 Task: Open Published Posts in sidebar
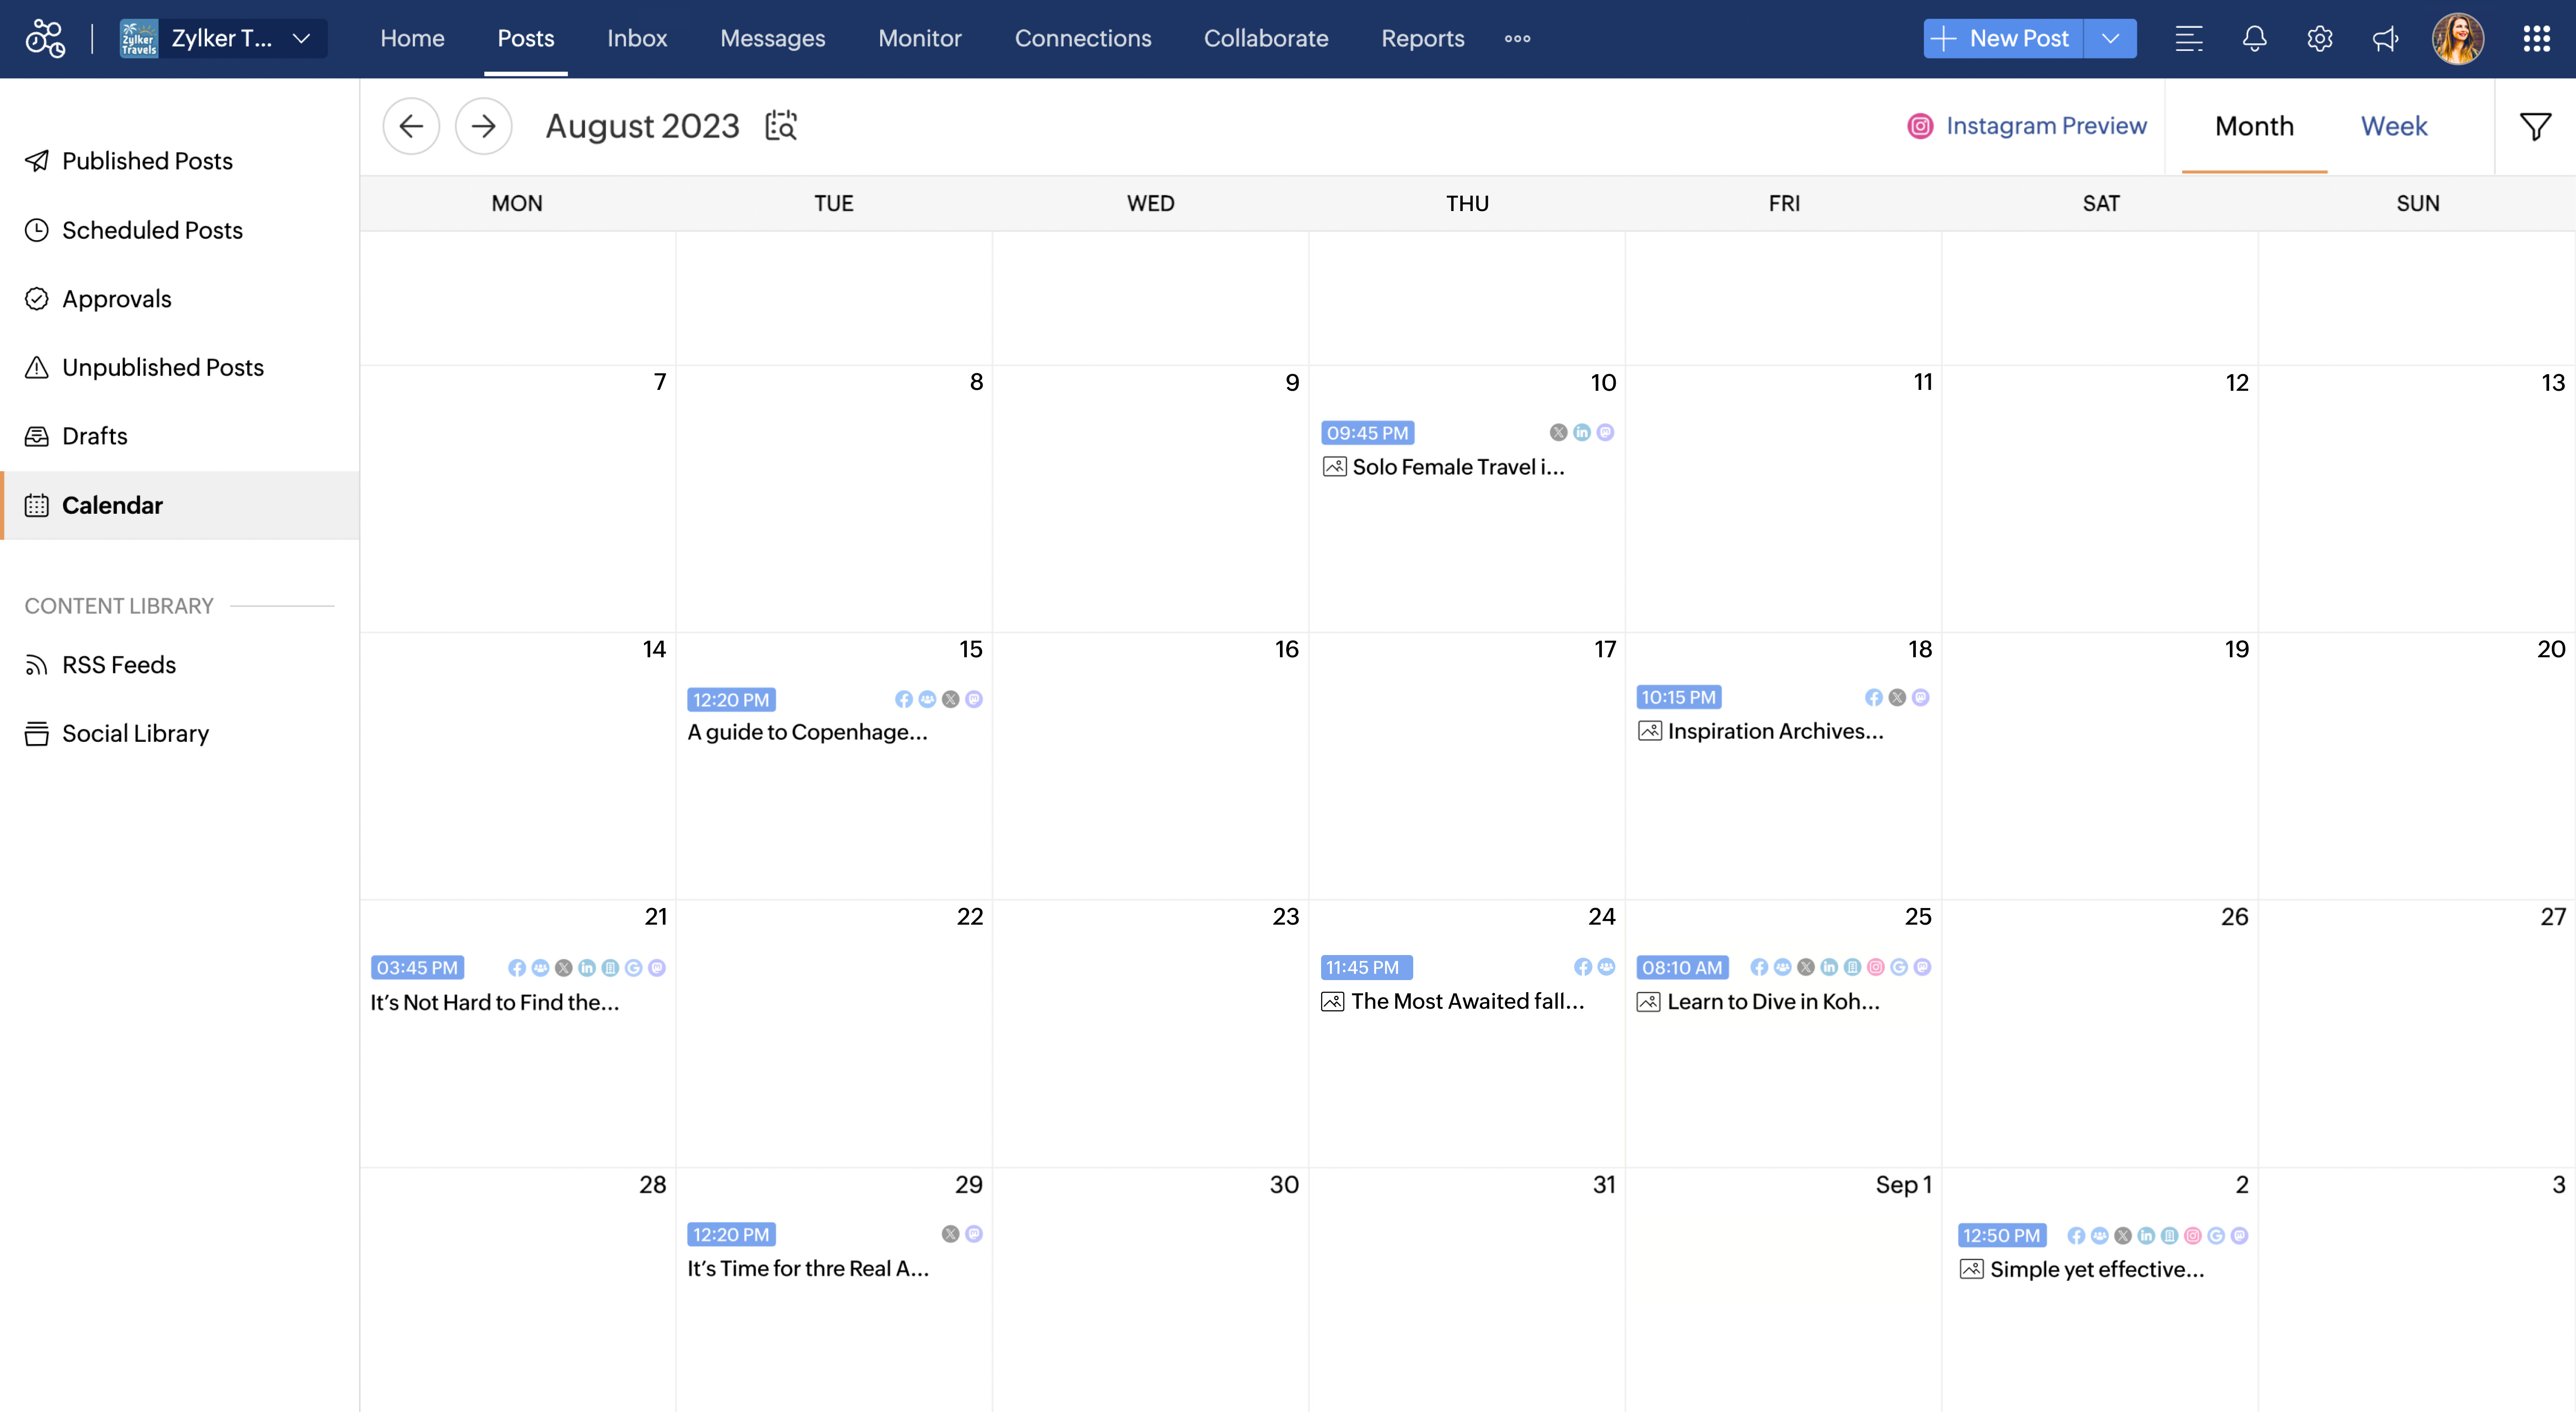147,160
